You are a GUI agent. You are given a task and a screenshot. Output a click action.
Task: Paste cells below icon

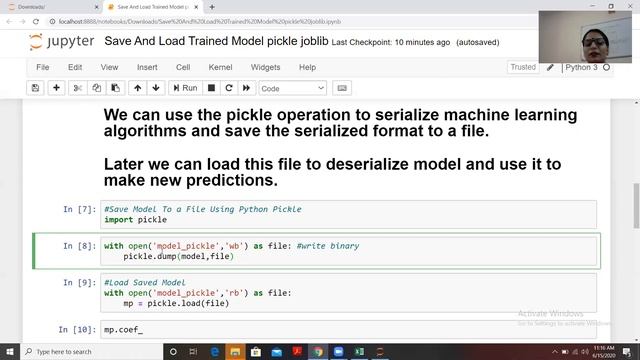point(116,88)
